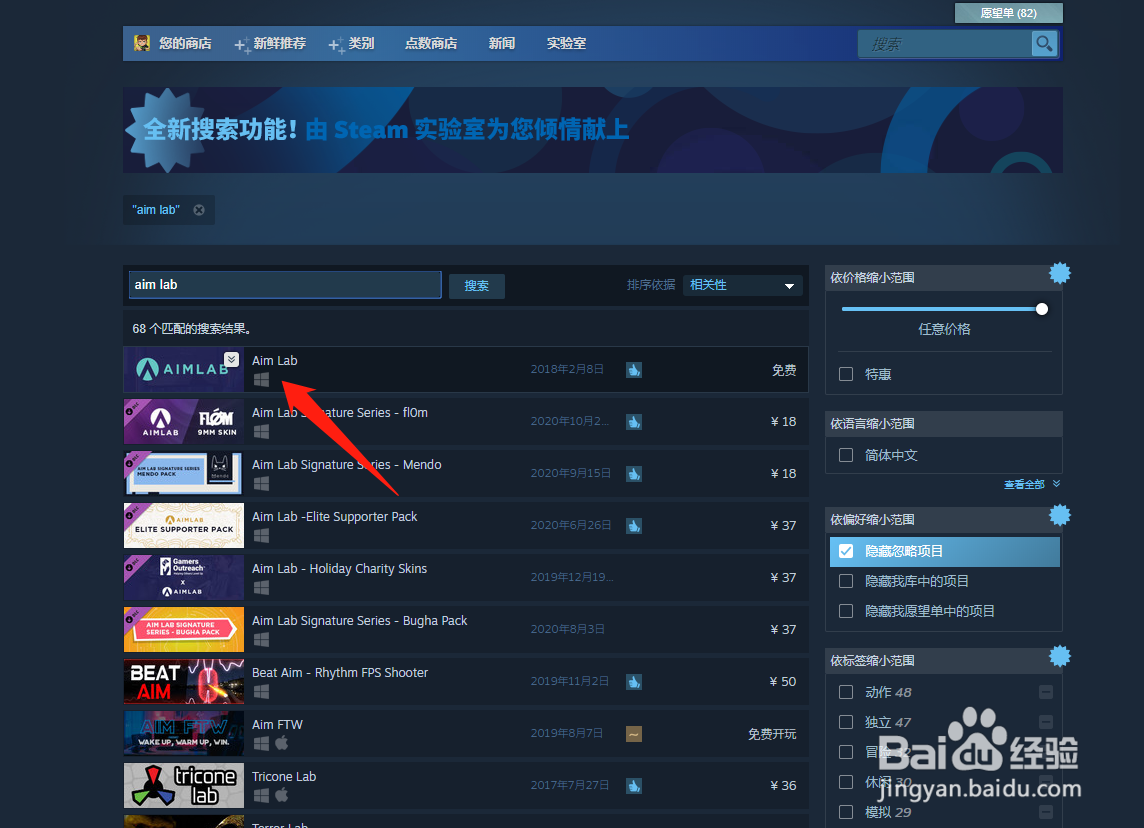Open the Aim Lab game thumbnail

pyautogui.click(x=184, y=370)
